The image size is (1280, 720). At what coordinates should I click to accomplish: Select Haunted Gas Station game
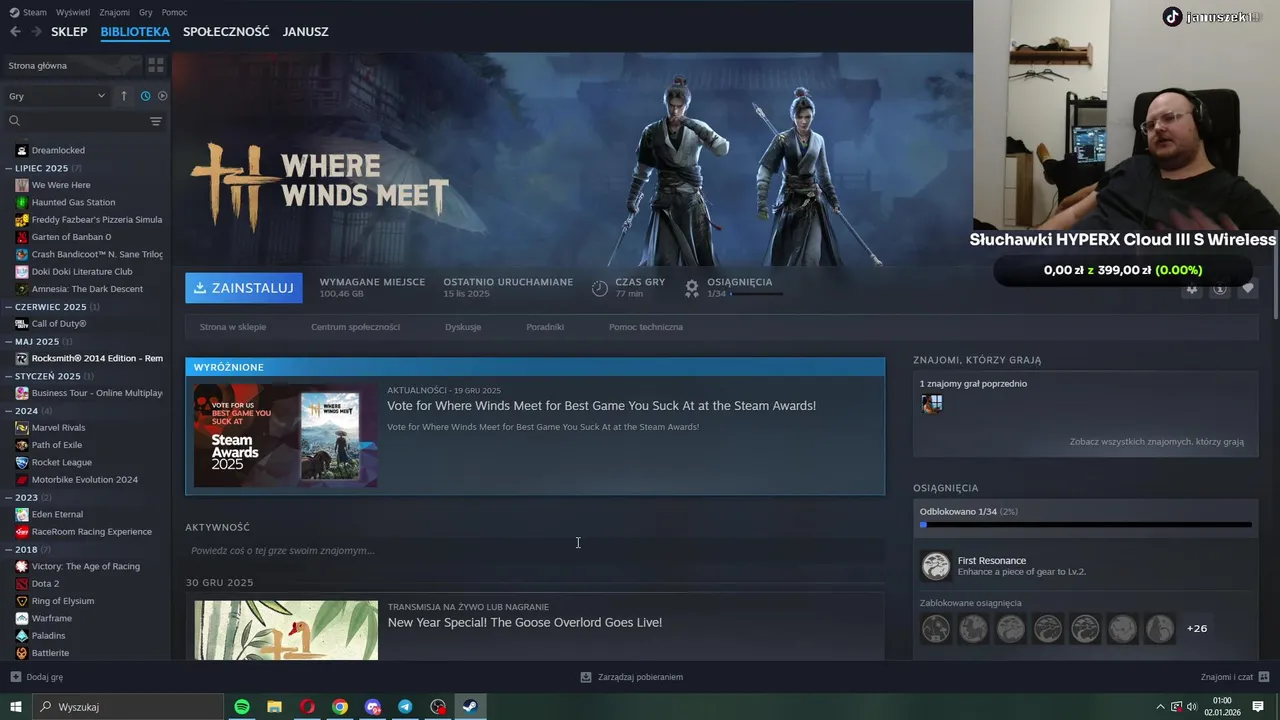[x=73, y=202]
